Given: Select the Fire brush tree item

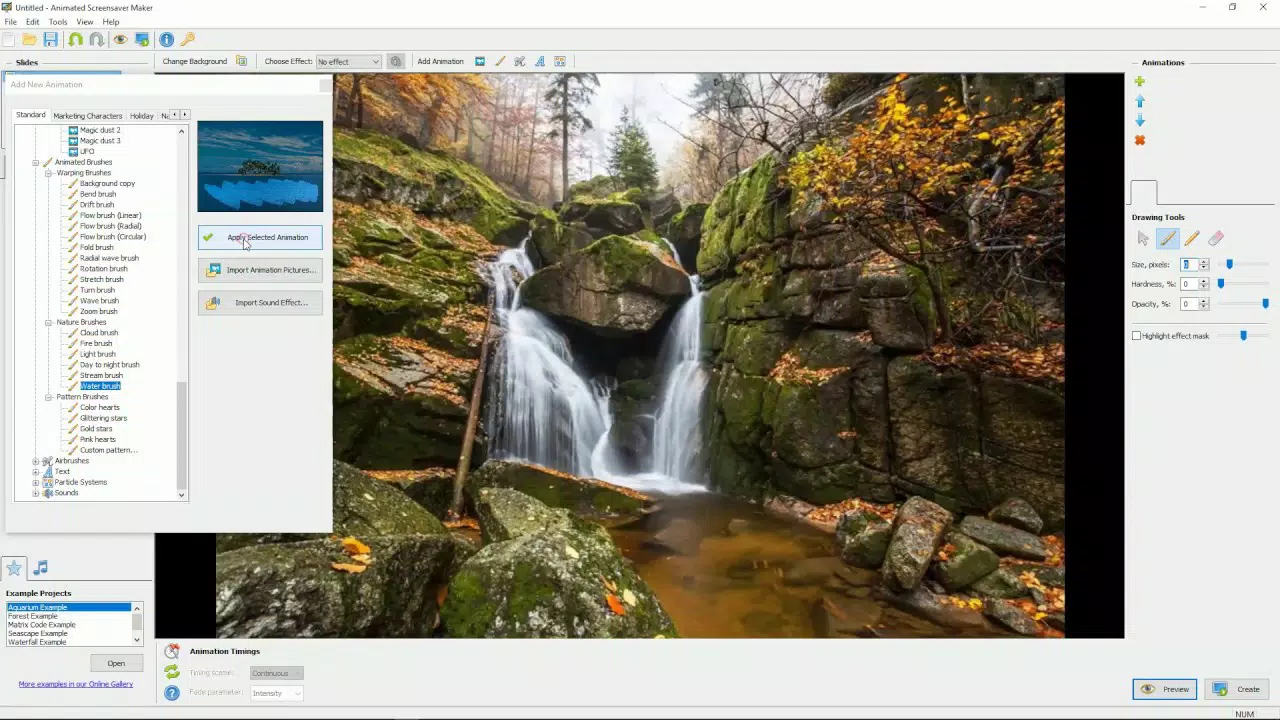Looking at the screenshot, I should click(x=96, y=344).
